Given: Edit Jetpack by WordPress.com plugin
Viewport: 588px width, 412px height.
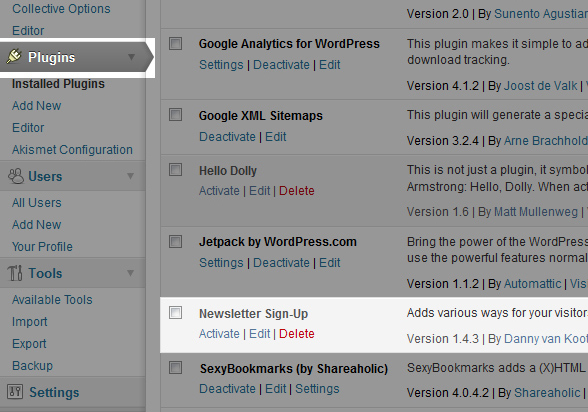Looking at the screenshot, I should pyautogui.click(x=330, y=263).
